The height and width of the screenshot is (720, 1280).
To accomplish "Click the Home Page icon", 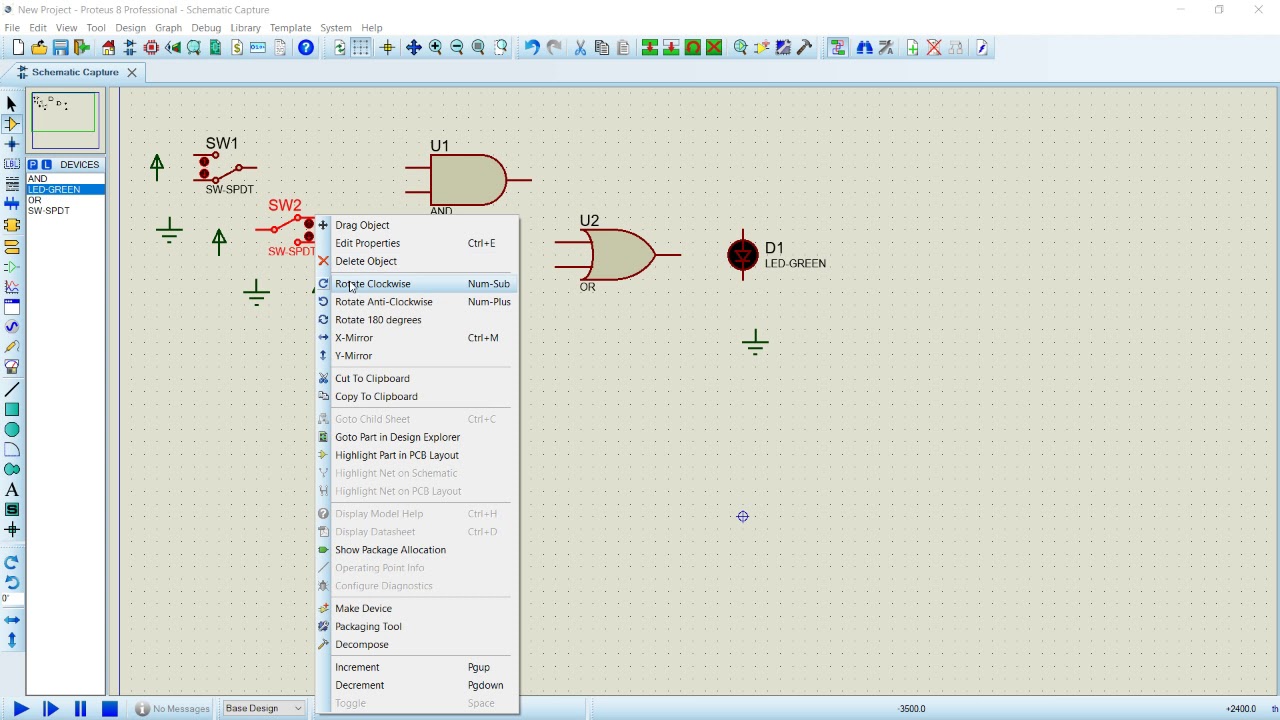I will tap(108, 48).
